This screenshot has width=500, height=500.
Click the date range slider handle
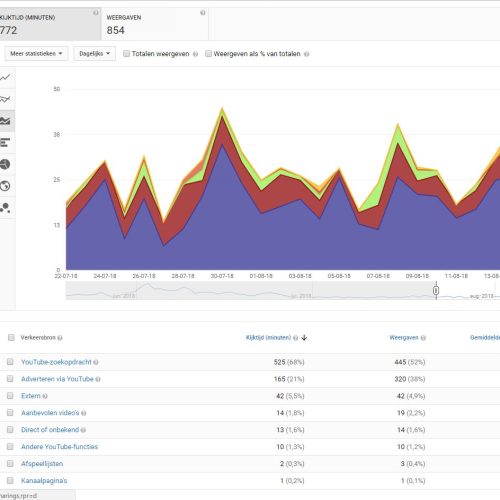point(436,291)
